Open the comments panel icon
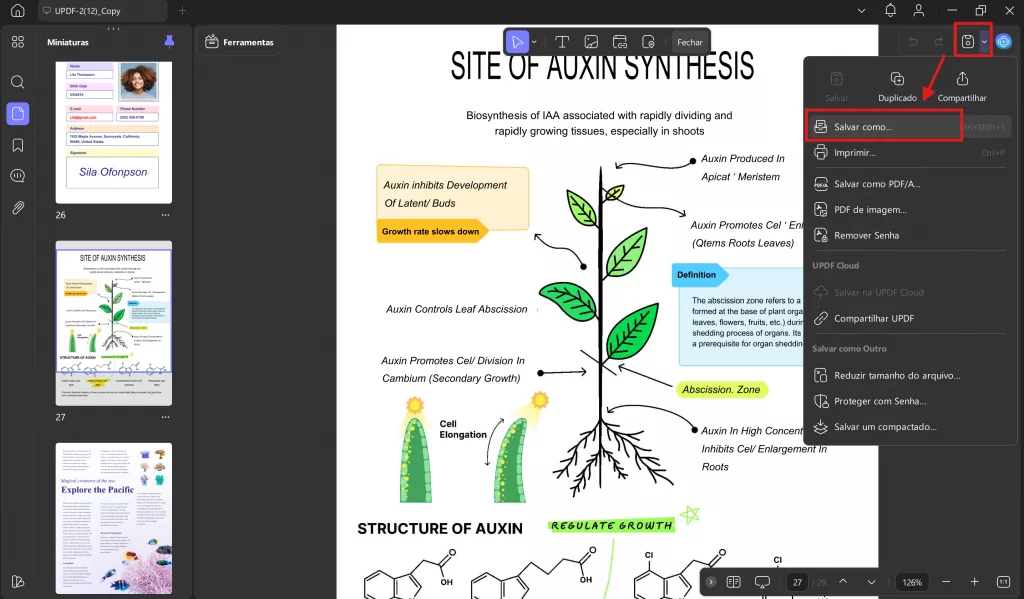This screenshot has height=599, width=1024. click(x=18, y=176)
